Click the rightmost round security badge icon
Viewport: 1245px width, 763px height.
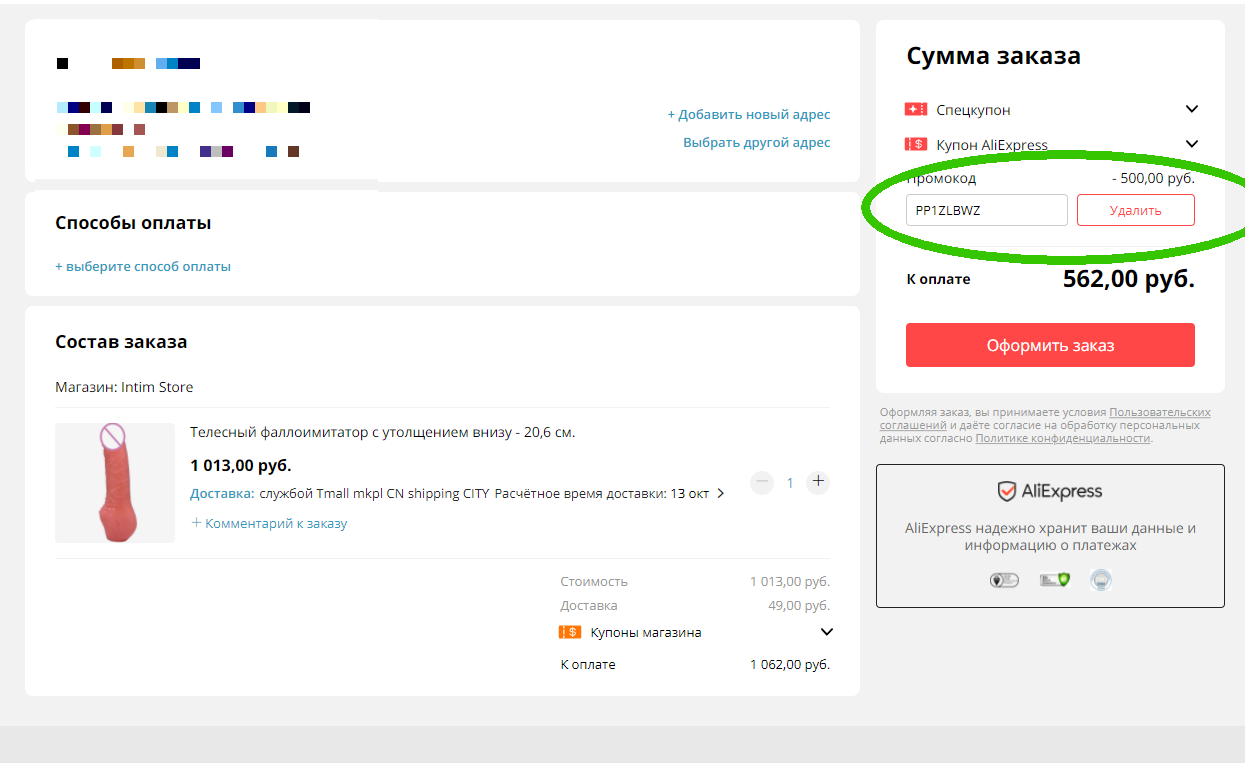click(x=1101, y=579)
